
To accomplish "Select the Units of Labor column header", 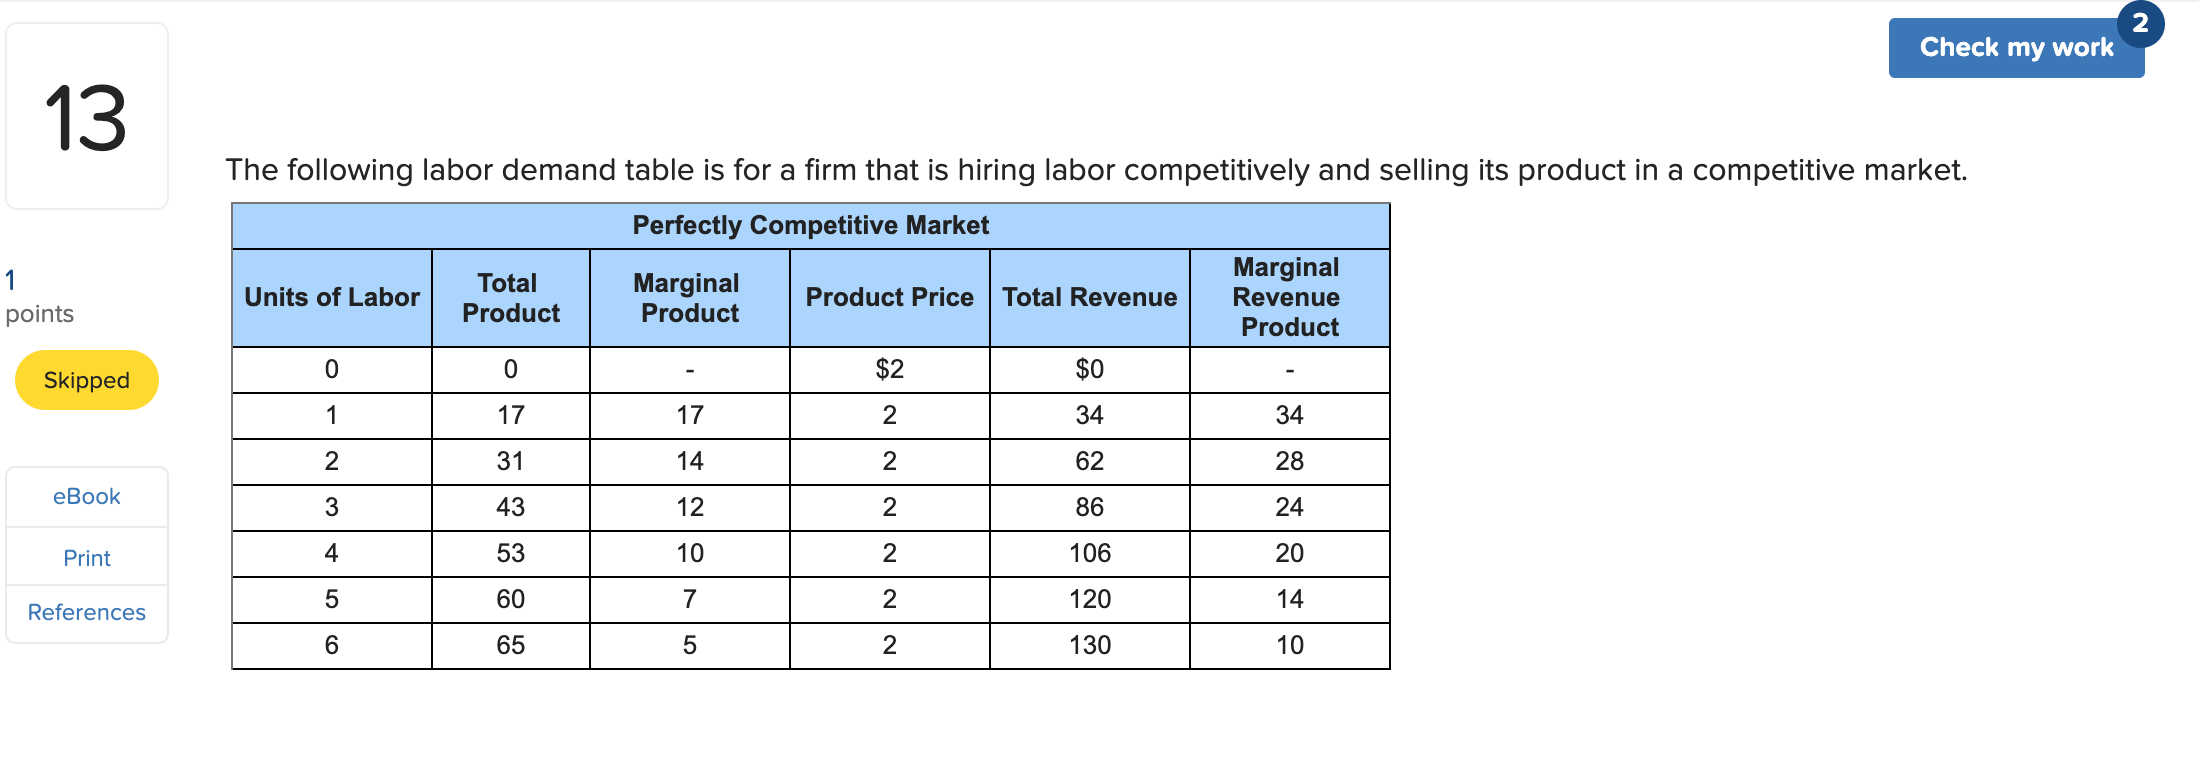I will (x=331, y=297).
